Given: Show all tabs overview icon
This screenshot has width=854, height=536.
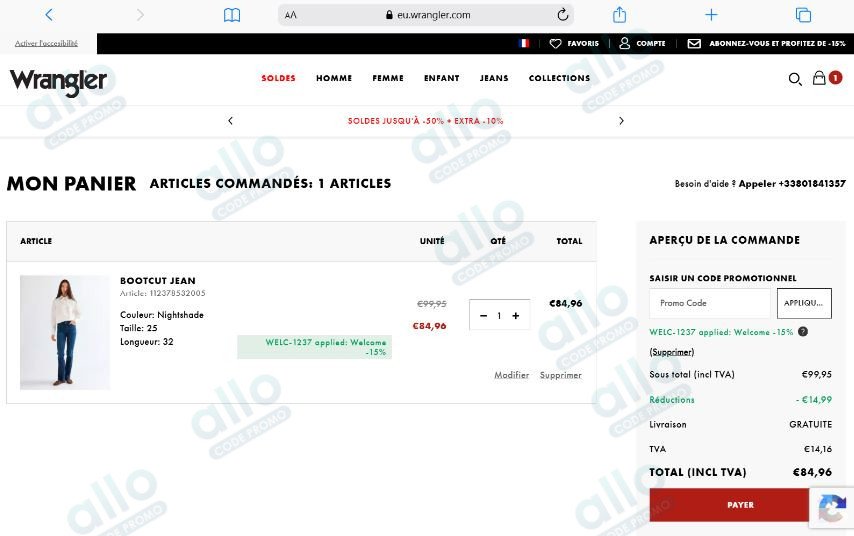Looking at the screenshot, I should click(803, 15).
